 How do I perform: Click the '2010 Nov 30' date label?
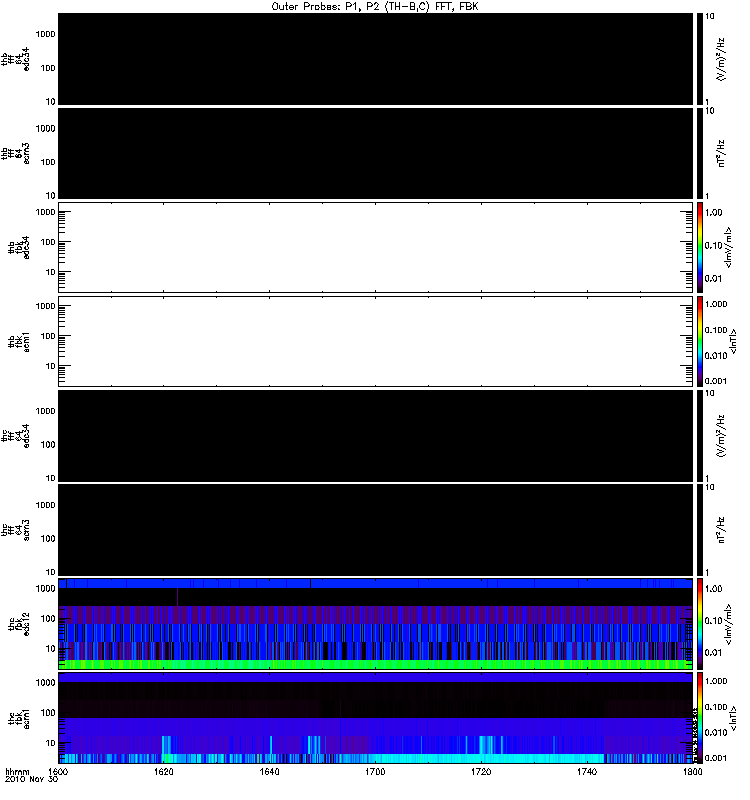pyautogui.click(x=31, y=779)
